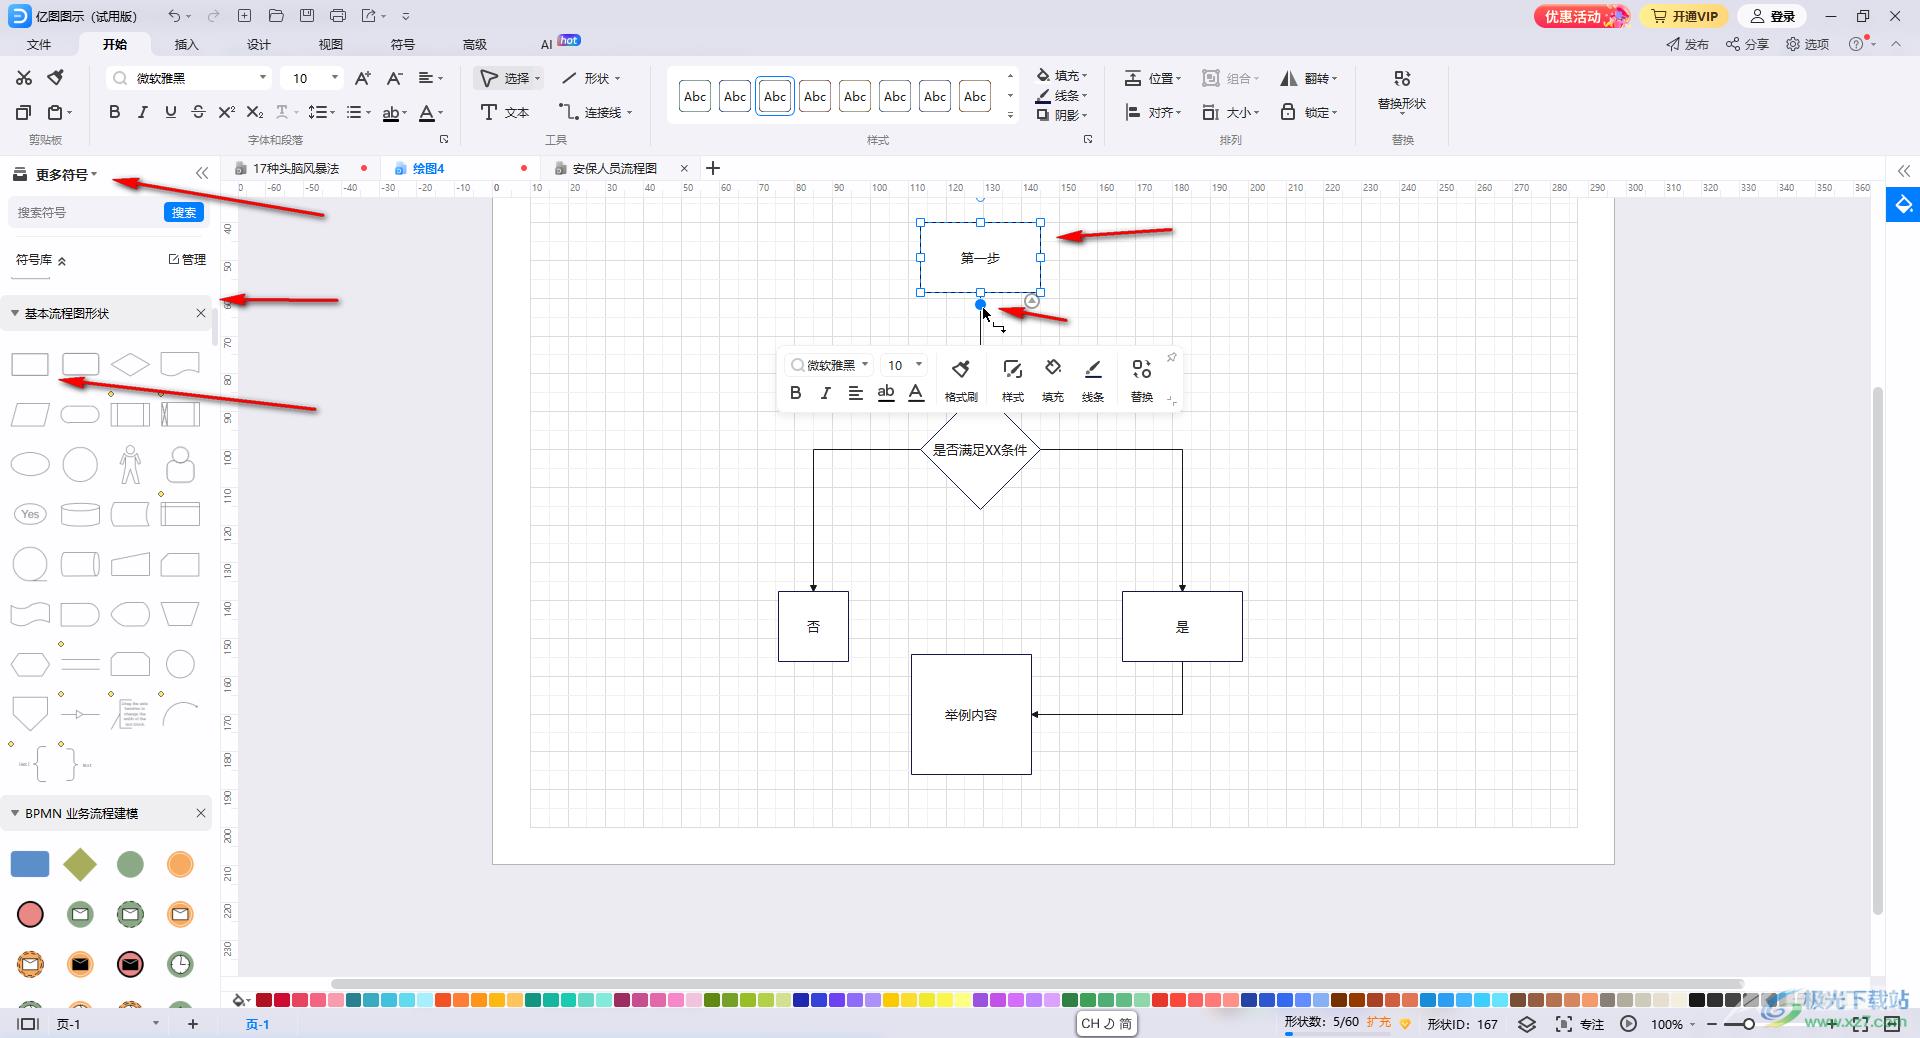
Task: Collapse the left symbol panel
Action: pyautogui.click(x=202, y=173)
